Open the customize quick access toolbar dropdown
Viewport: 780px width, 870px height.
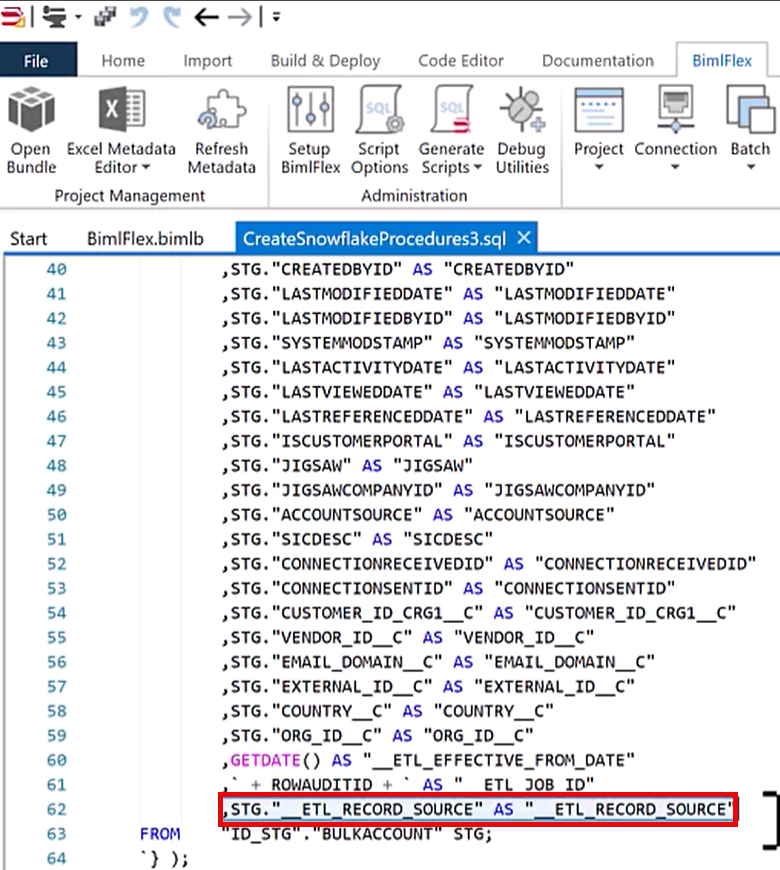(x=276, y=17)
